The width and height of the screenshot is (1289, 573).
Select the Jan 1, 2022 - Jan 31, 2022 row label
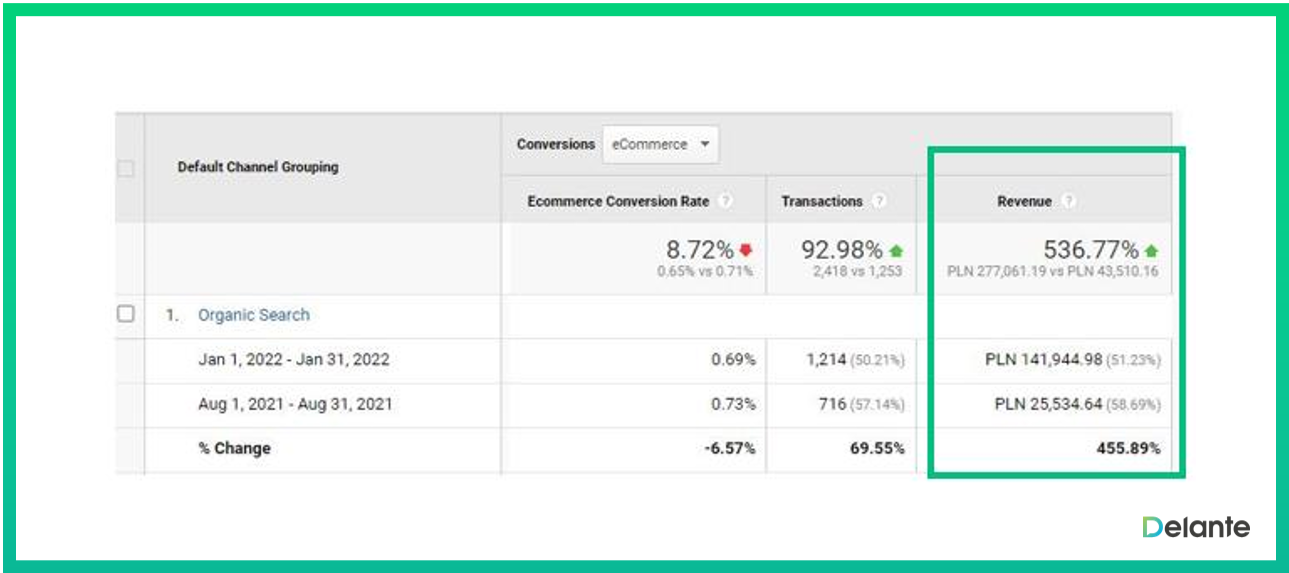[294, 359]
